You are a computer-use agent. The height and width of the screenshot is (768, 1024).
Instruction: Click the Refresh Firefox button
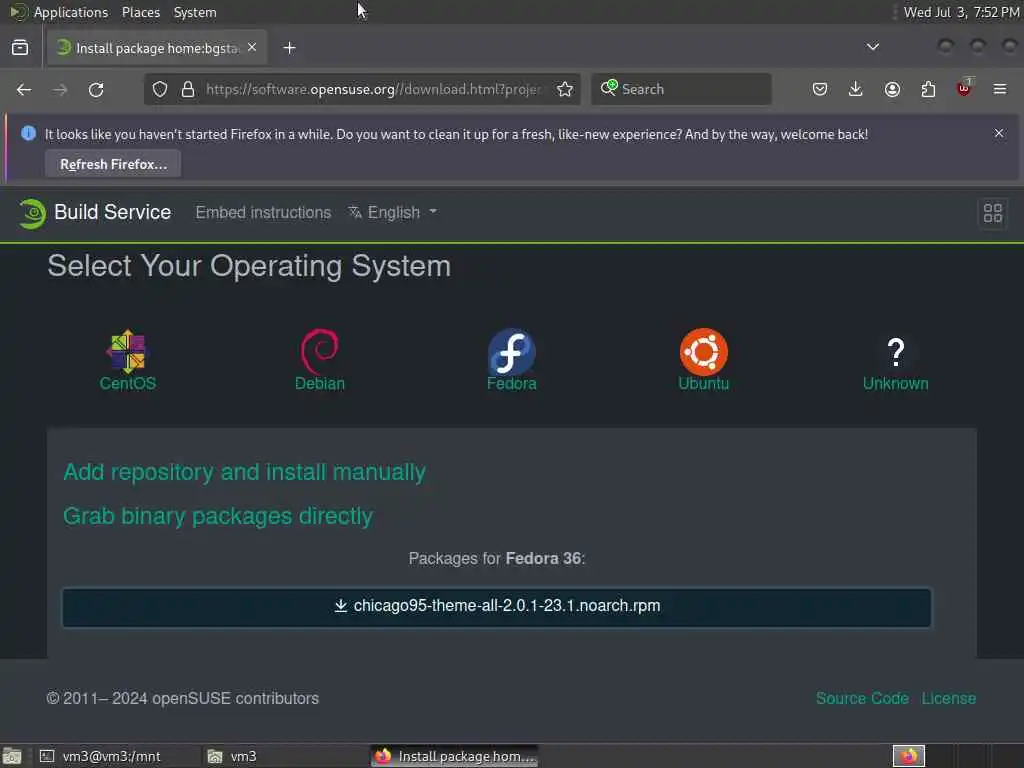point(113,164)
